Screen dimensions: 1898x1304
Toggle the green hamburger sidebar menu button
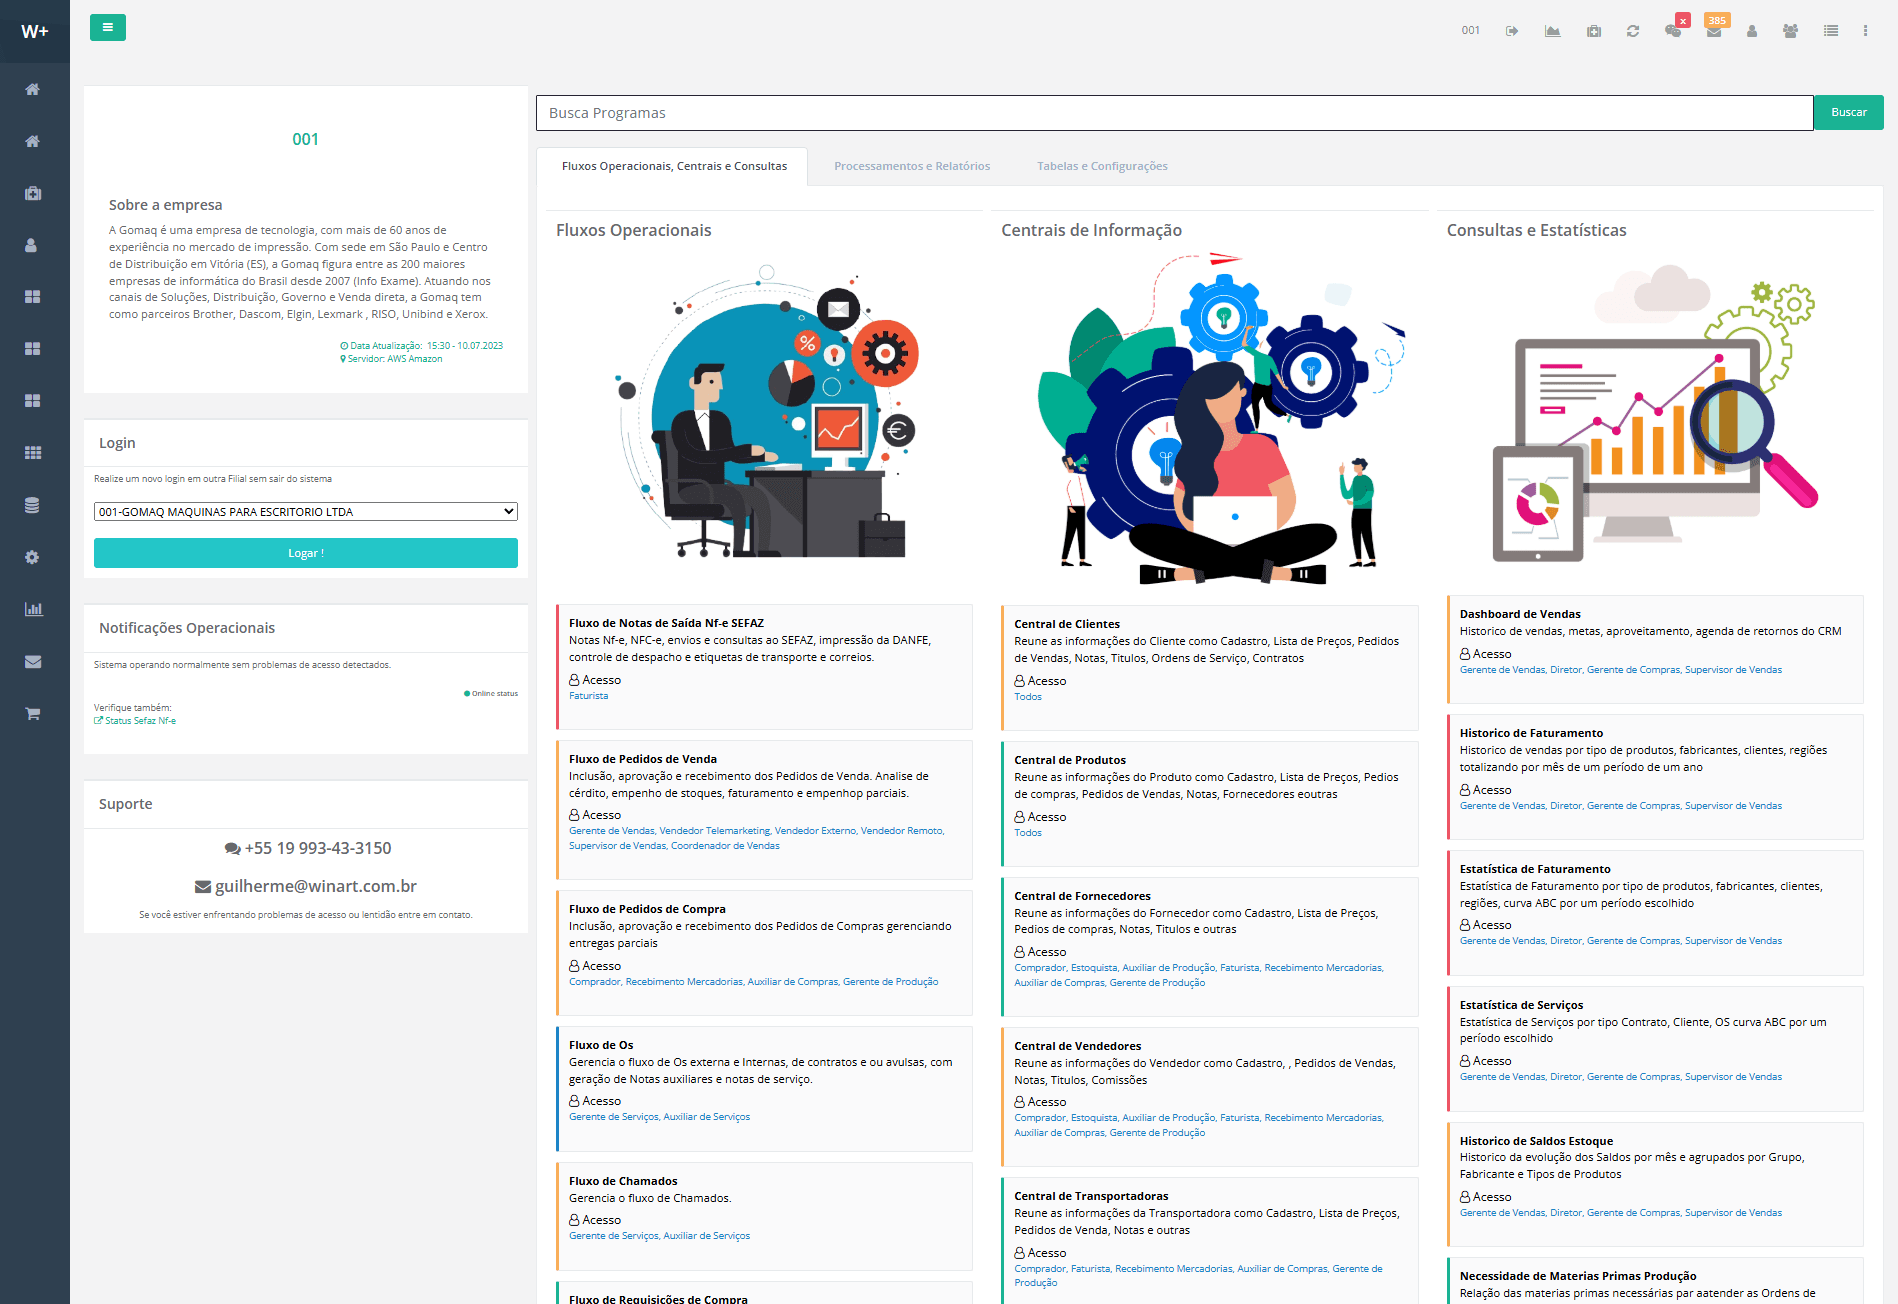107,28
